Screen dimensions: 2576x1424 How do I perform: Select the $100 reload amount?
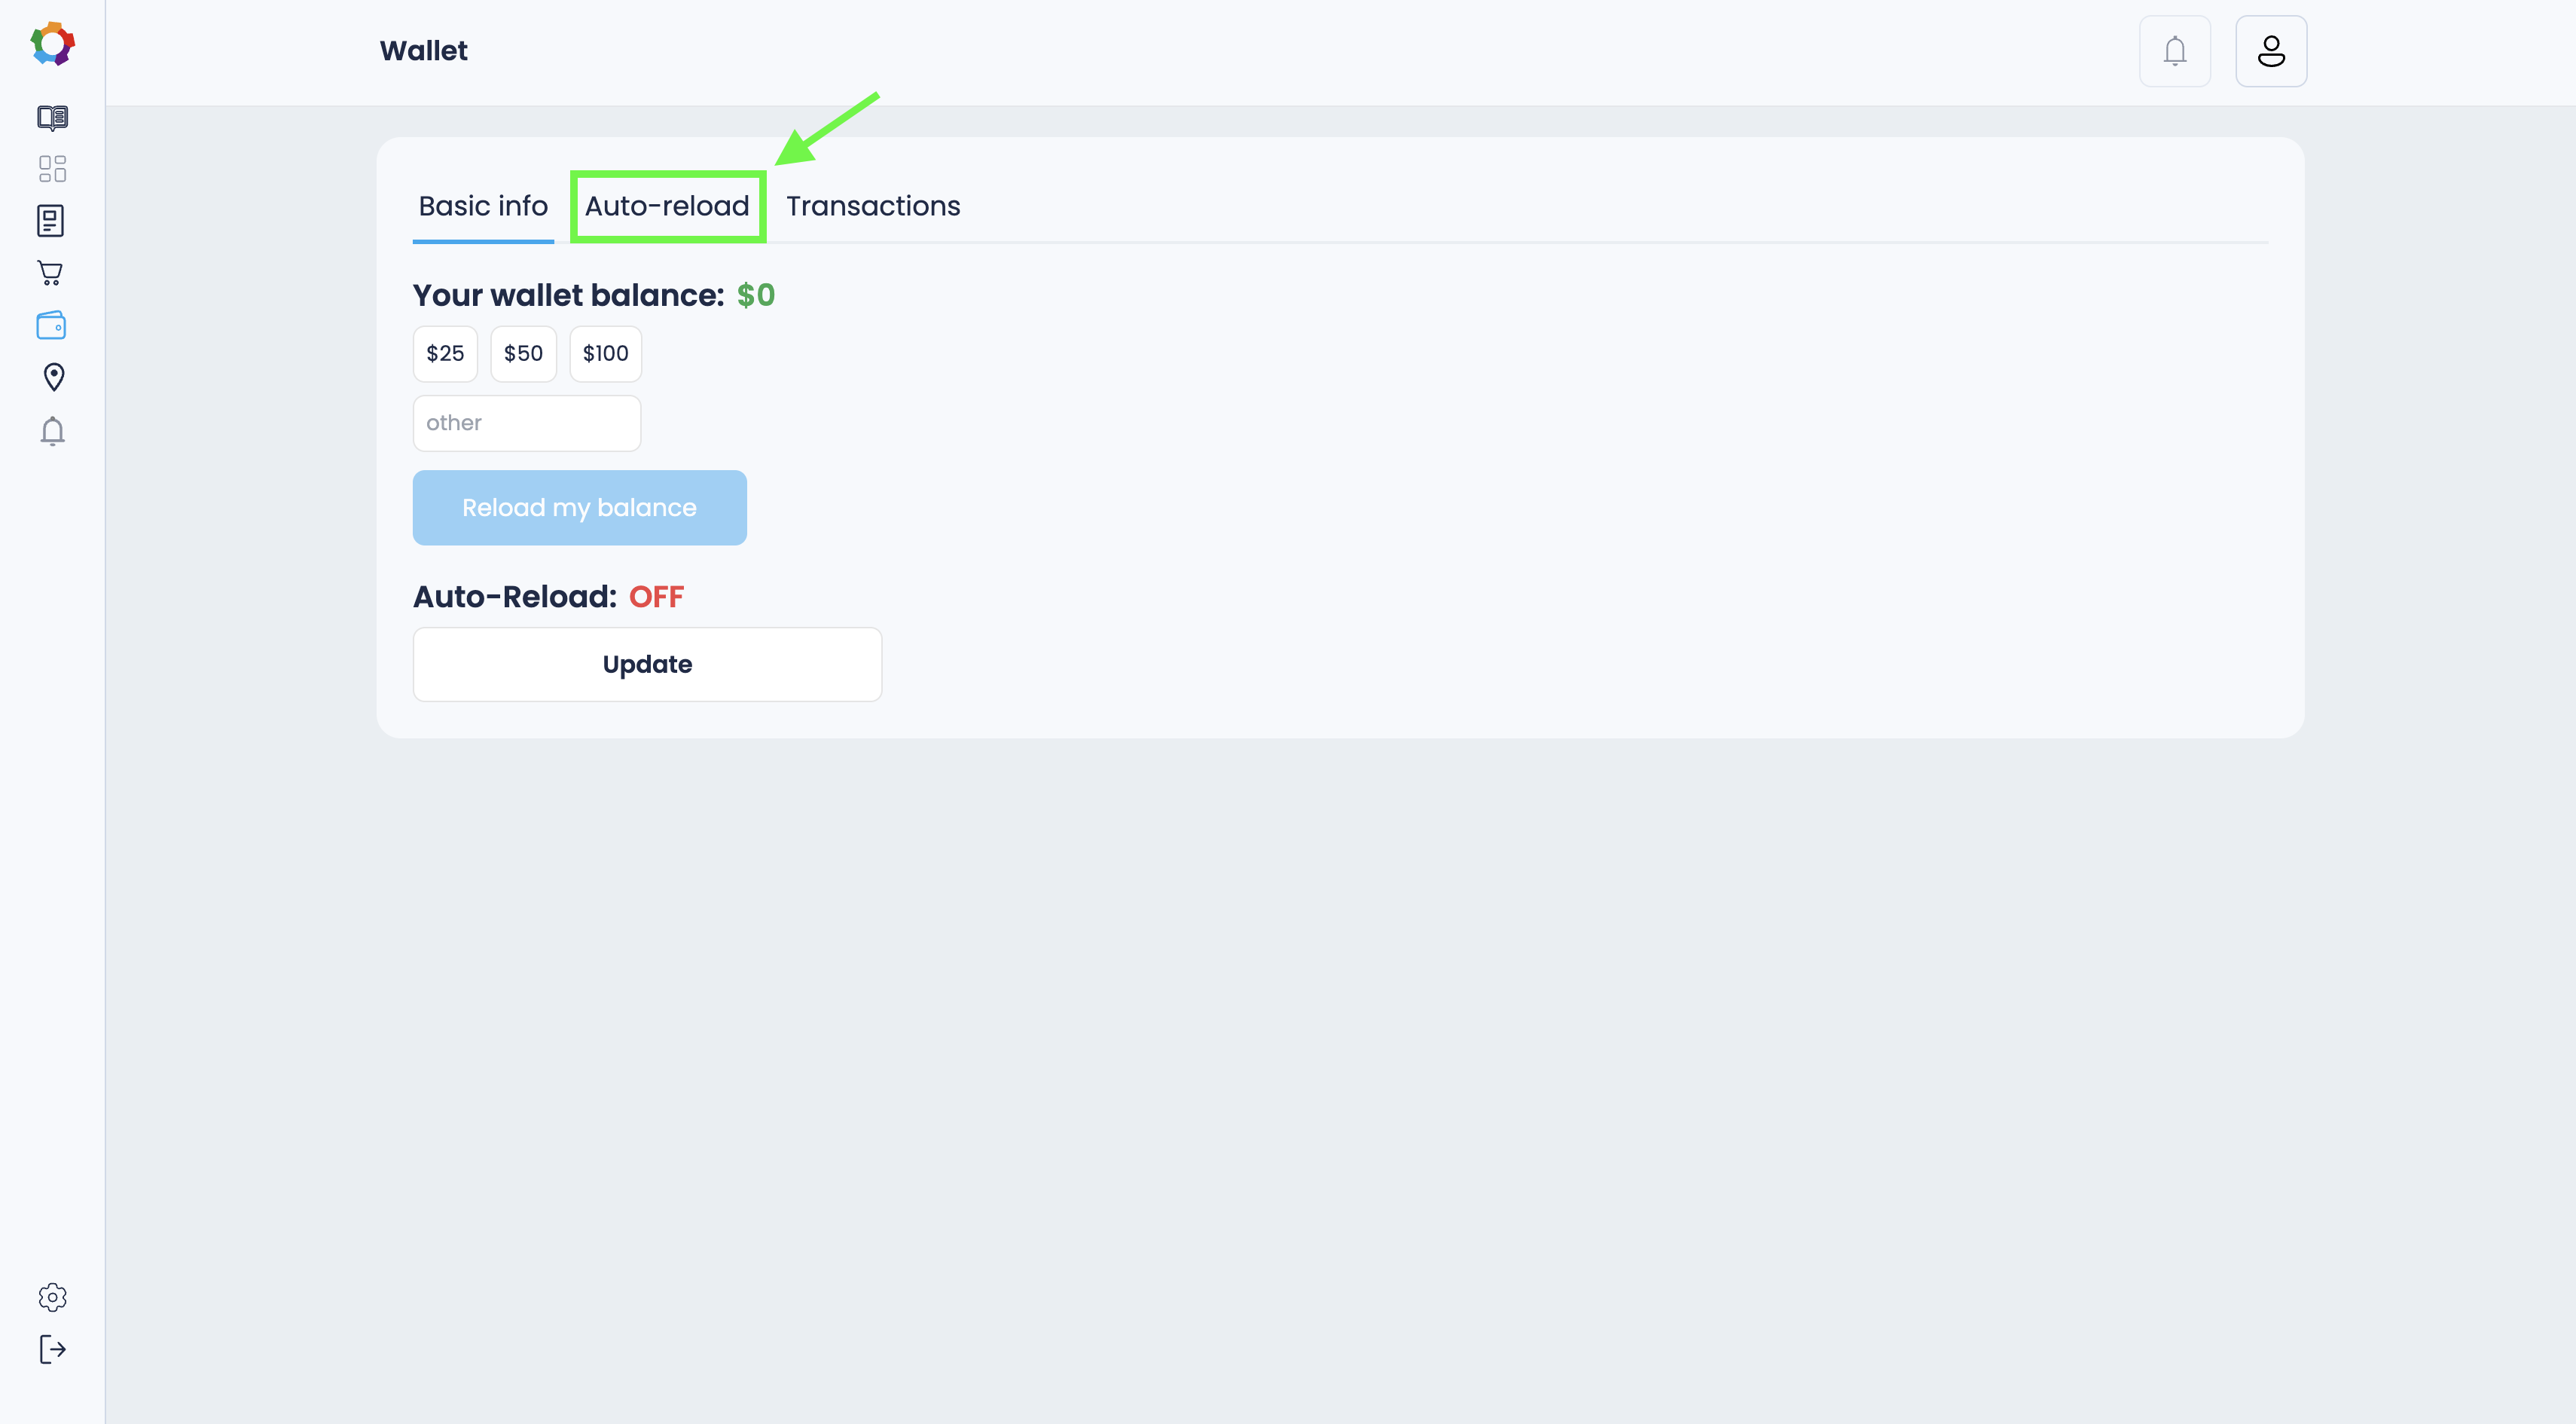[605, 354]
